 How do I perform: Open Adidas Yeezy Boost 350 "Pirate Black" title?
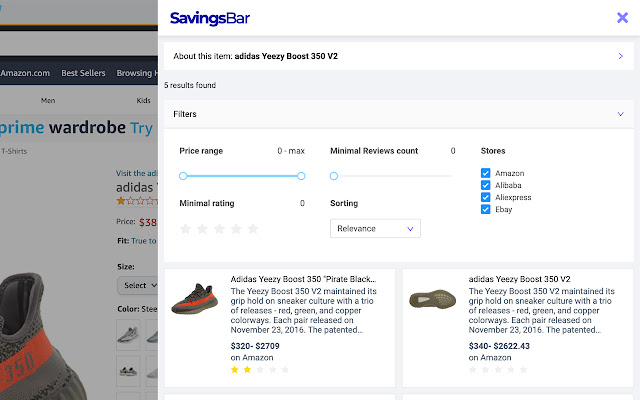303,279
